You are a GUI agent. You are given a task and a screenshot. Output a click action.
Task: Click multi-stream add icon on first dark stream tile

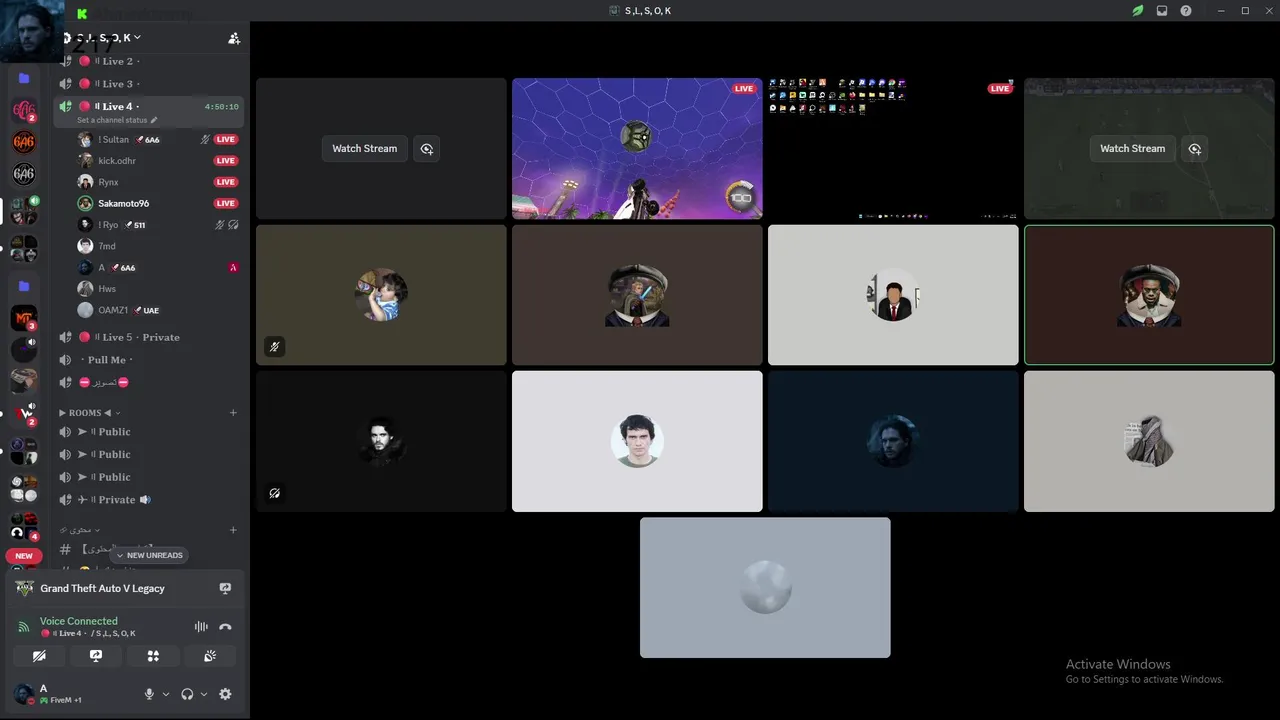(x=427, y=148)
